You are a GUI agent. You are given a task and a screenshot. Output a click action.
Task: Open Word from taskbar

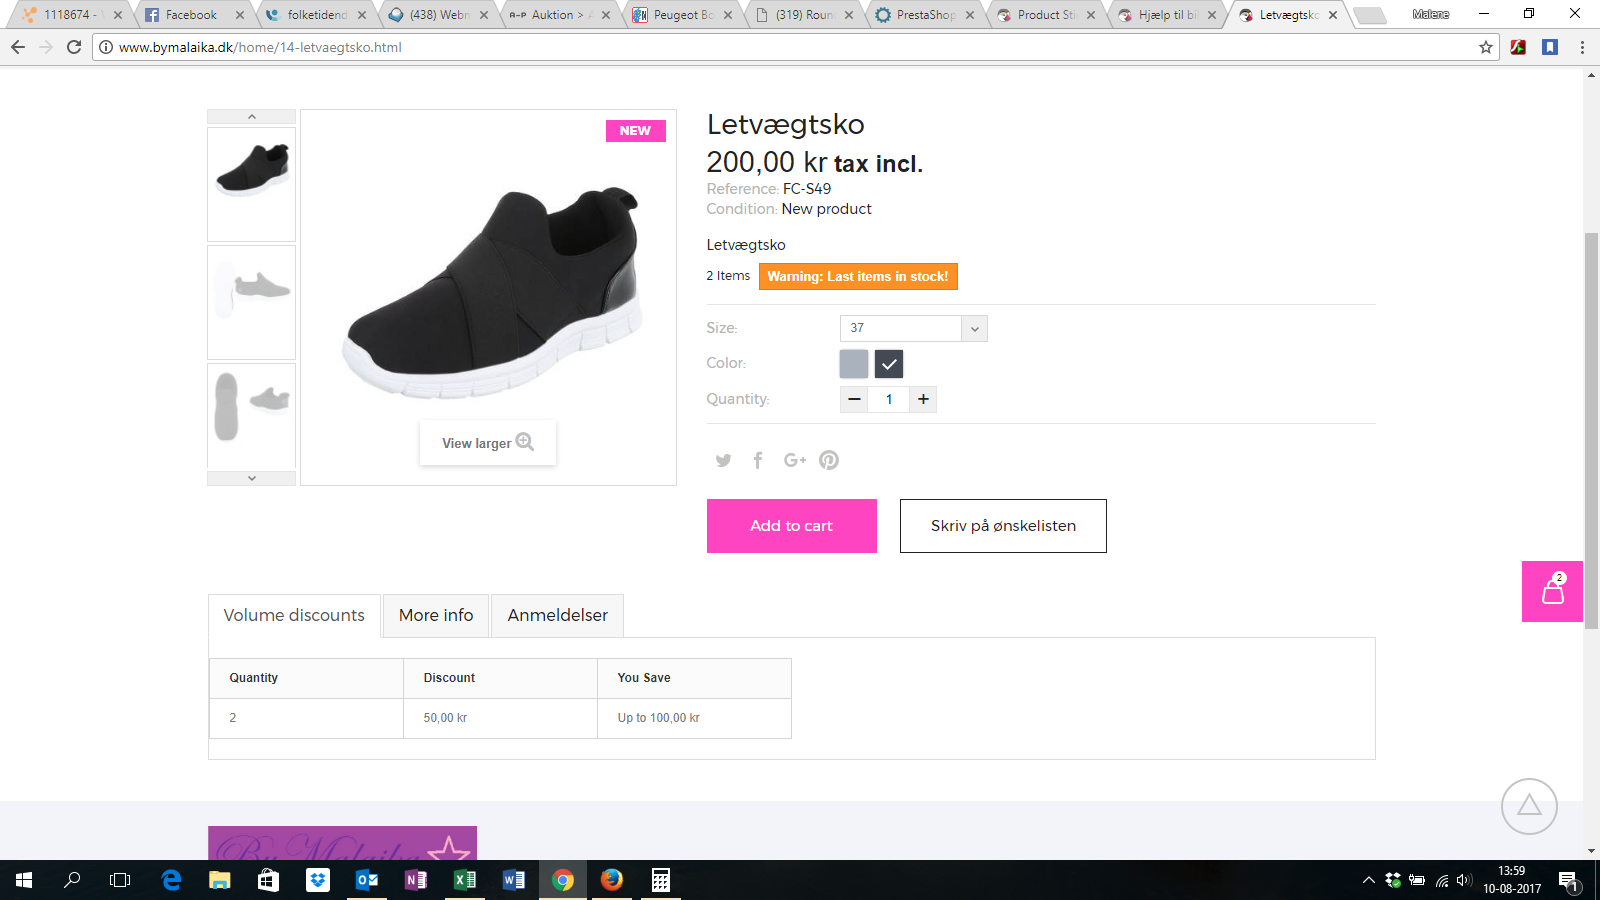[514, 880]
